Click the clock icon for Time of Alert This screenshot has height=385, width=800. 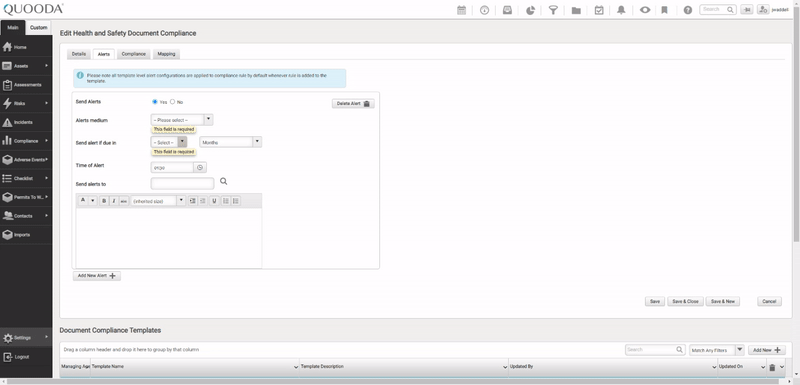pos(200,167)
